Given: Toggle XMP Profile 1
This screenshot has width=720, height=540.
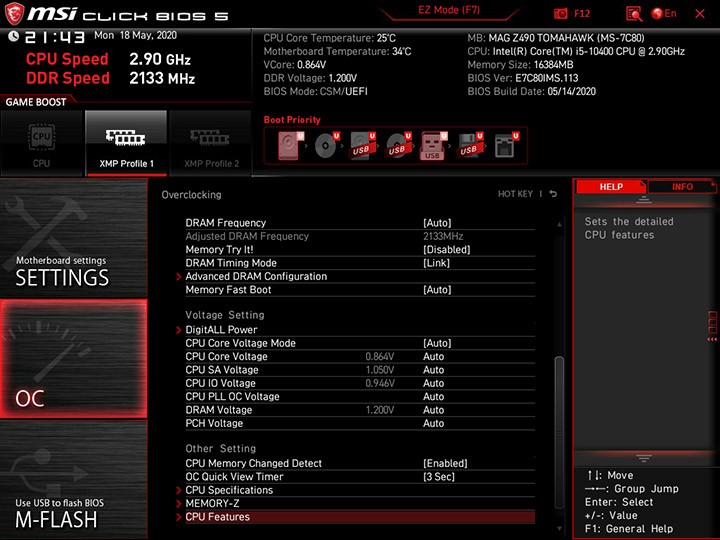Looking at the screenshot, I should tap(126, 143).
